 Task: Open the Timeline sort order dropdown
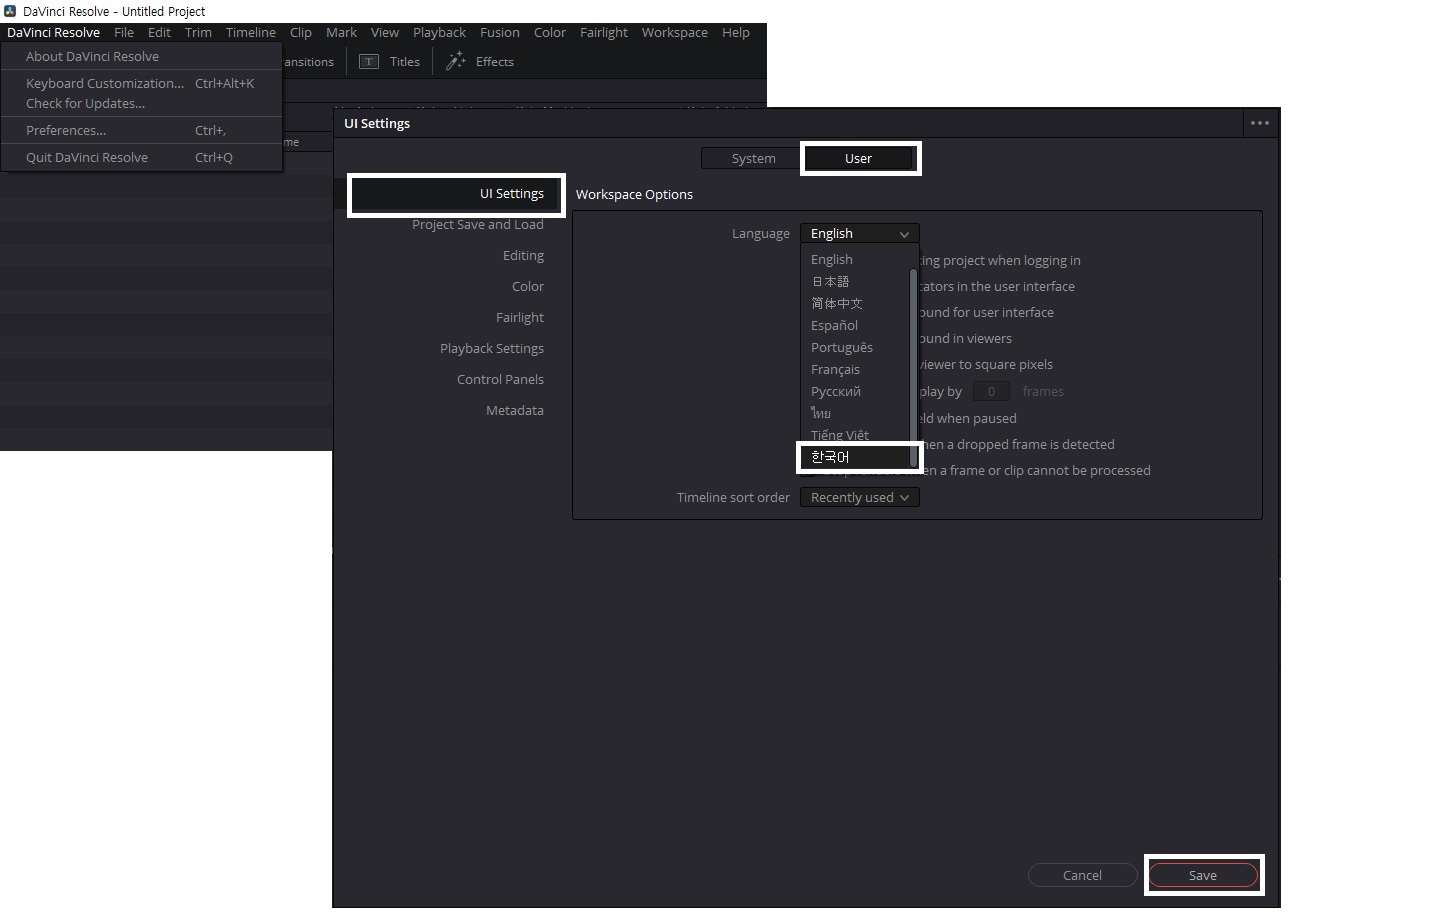click(859, 497)
